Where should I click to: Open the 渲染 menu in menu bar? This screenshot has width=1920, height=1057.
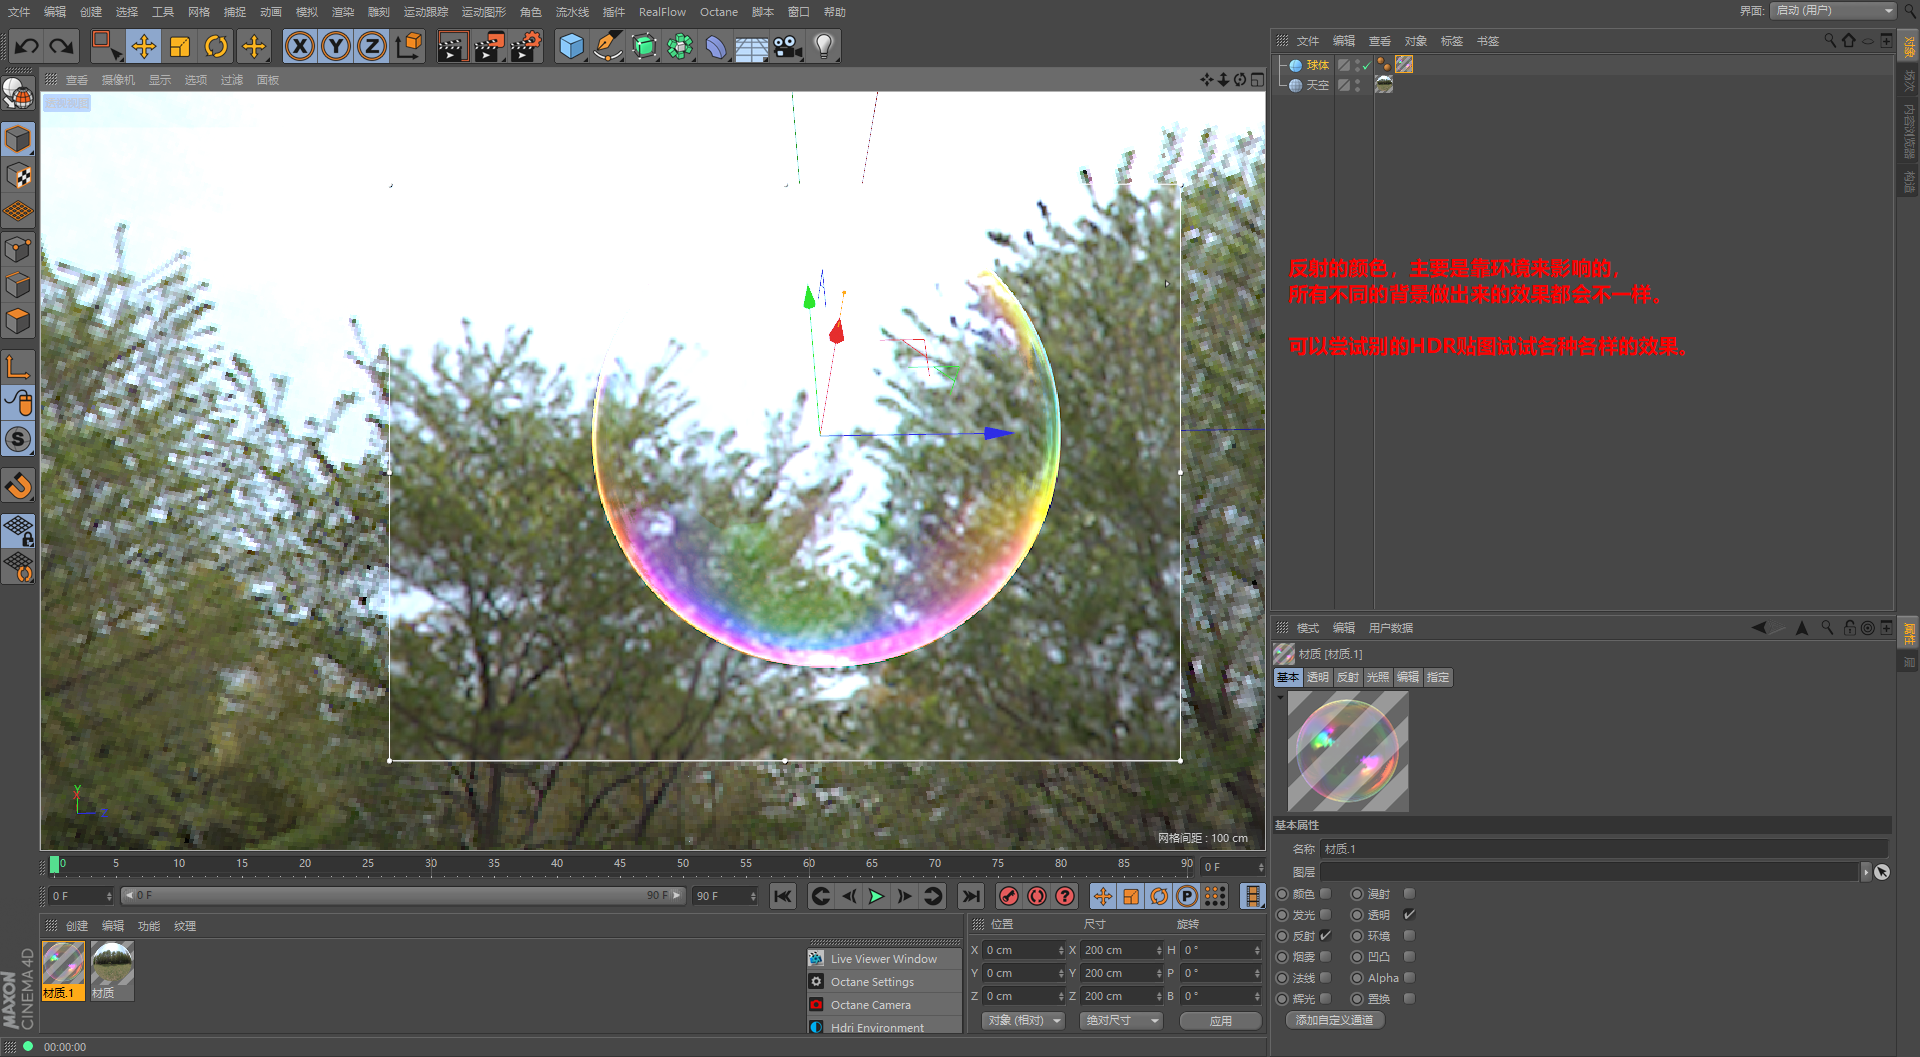343,12
